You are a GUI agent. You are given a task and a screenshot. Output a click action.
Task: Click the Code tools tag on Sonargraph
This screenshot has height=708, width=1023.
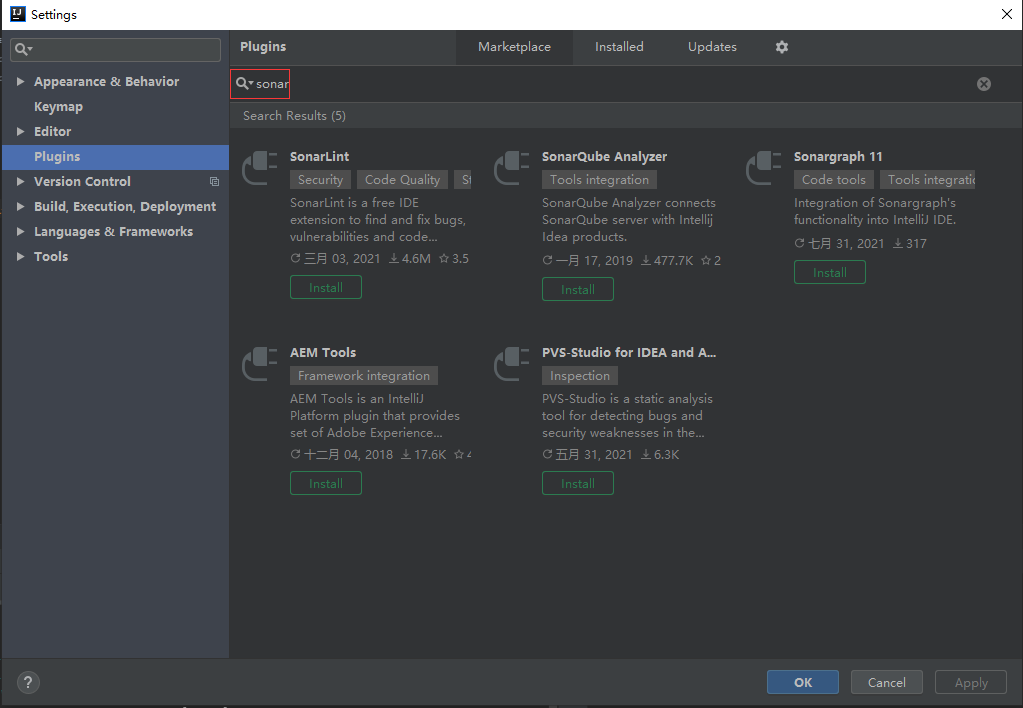tap(834, 179)
